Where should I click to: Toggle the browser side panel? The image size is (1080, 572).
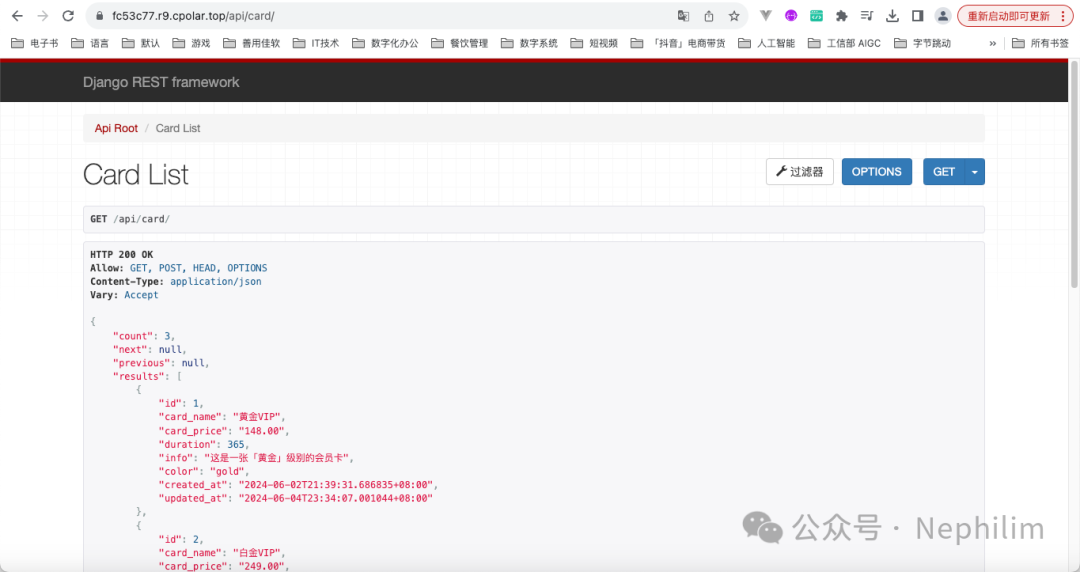pos(917,16)
